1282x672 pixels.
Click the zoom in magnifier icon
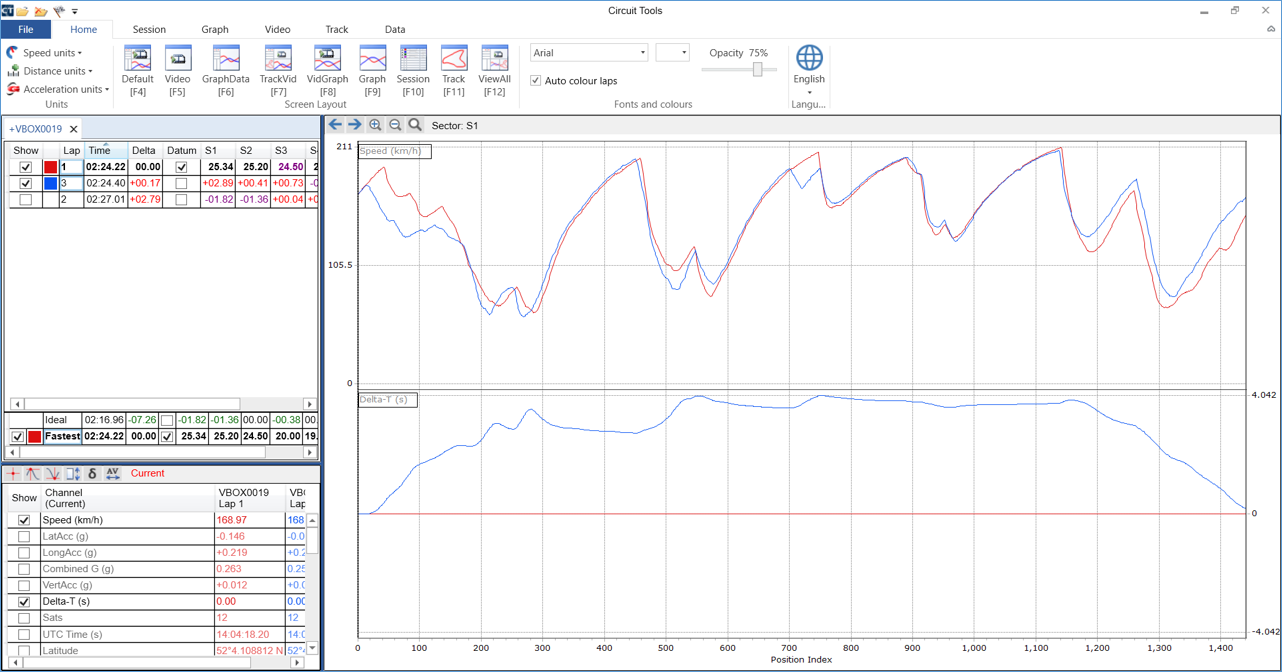click(375, 125)
